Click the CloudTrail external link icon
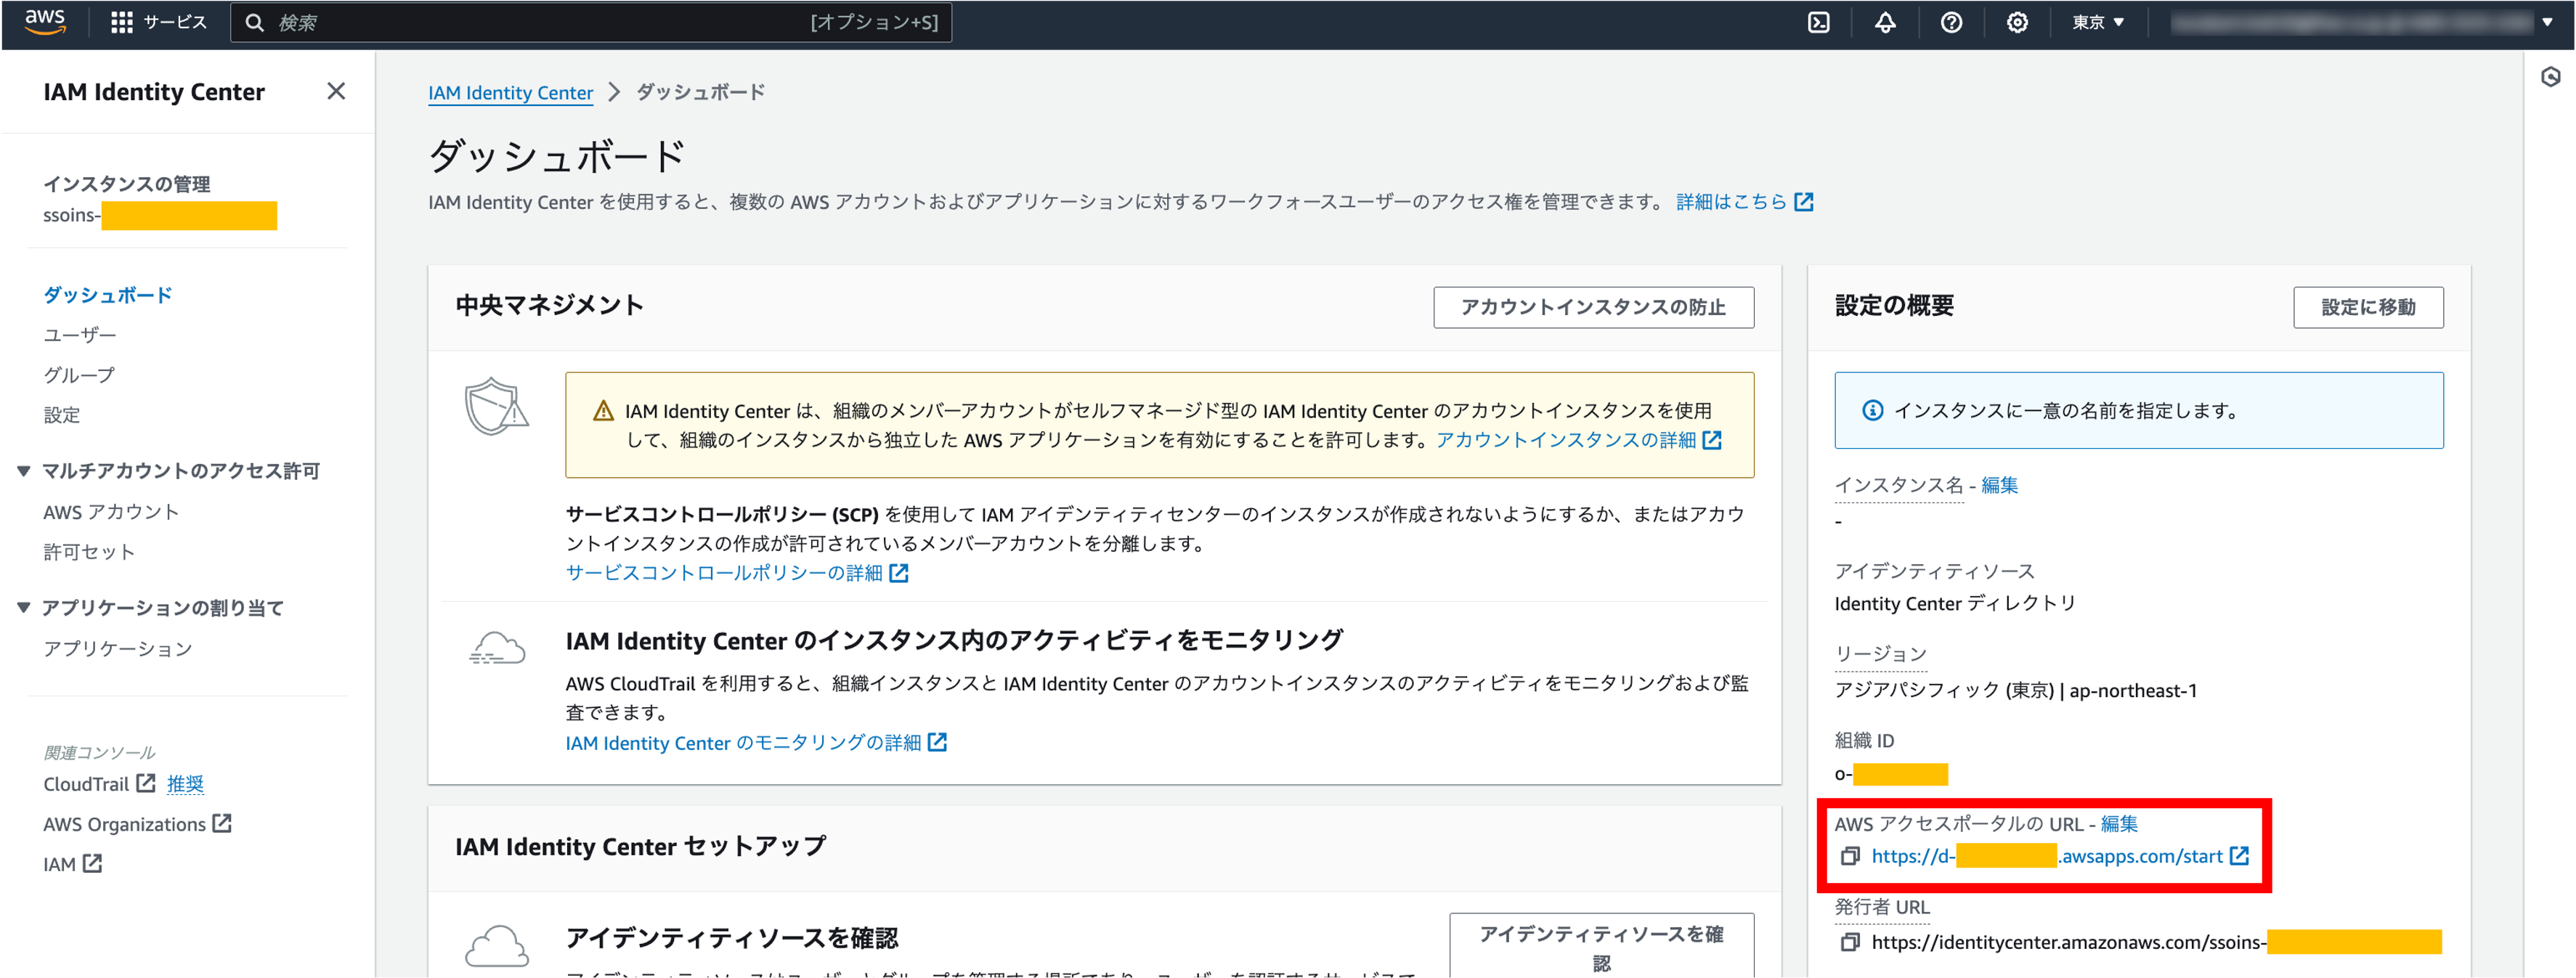 point(146,783)
